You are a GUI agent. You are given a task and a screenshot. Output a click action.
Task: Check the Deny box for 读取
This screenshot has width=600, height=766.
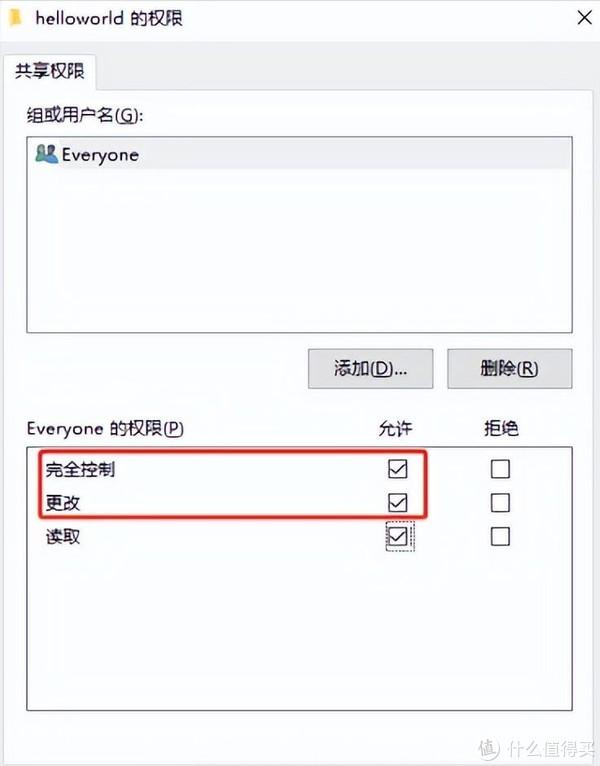click(500, 536)
